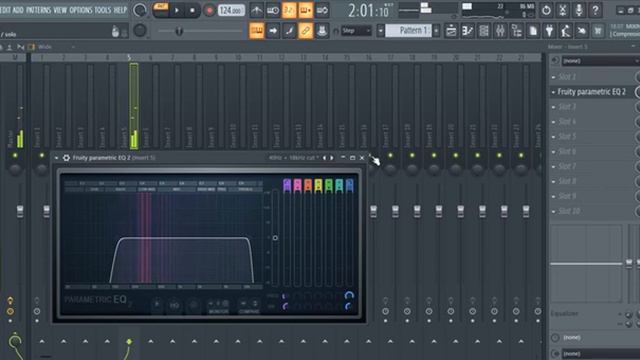The width and height of the screenshot is (640, 360).
Task: Open the plugin picker plug icon
Action: 549,31
